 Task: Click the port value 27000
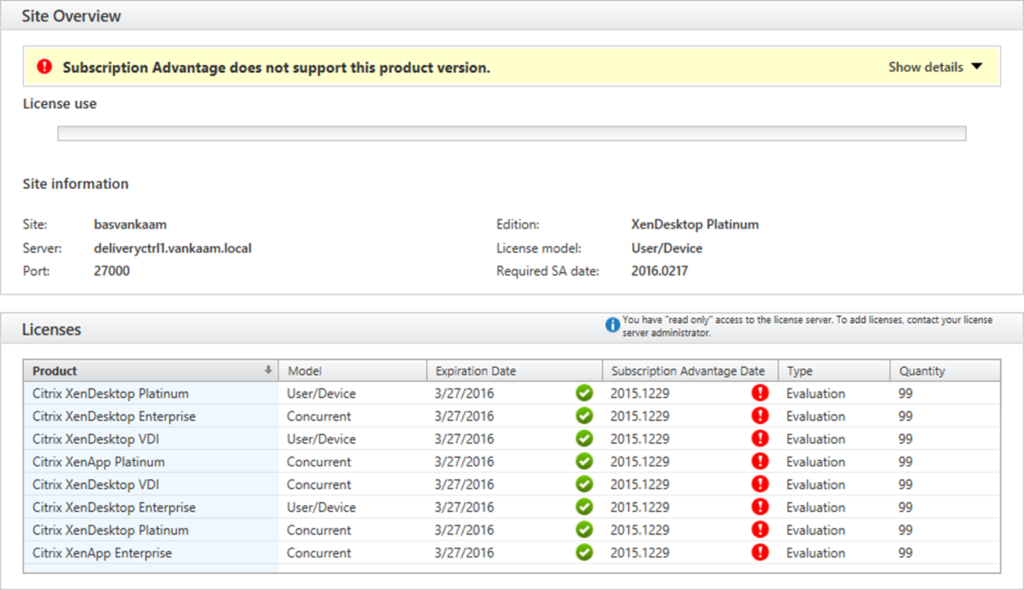112,270
